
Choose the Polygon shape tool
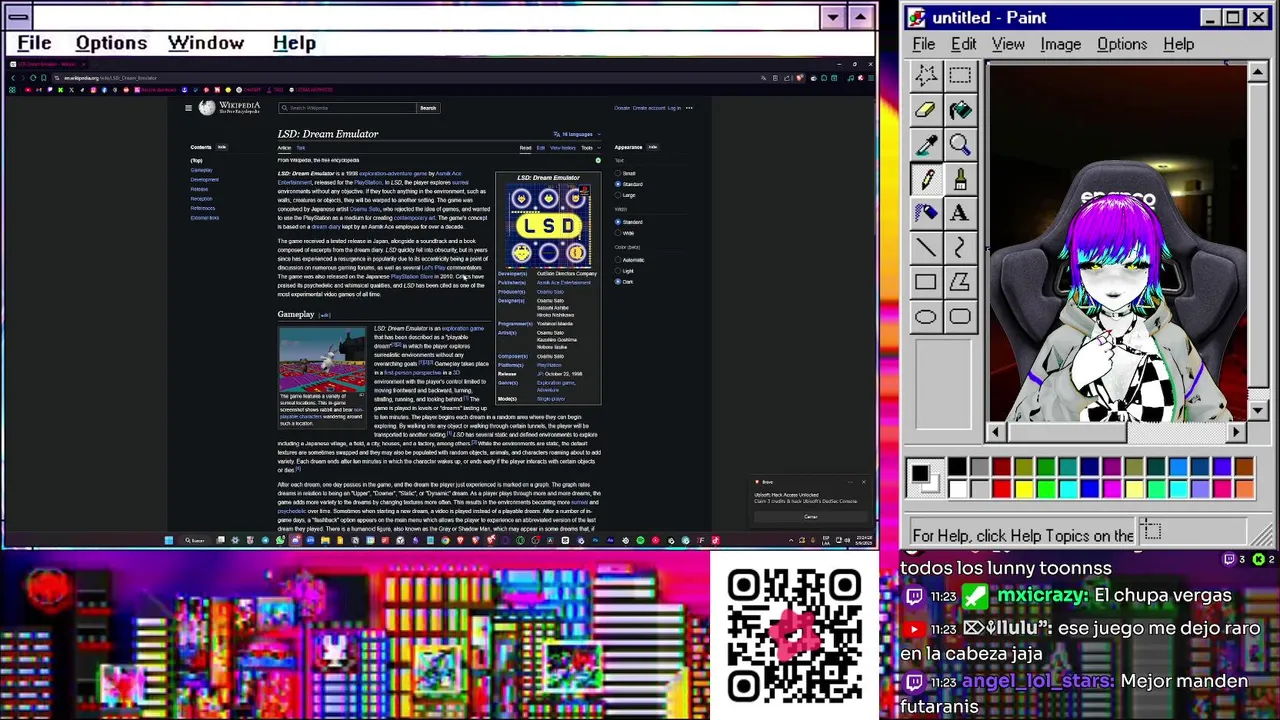pyautogui.click(x=960, y=282)
